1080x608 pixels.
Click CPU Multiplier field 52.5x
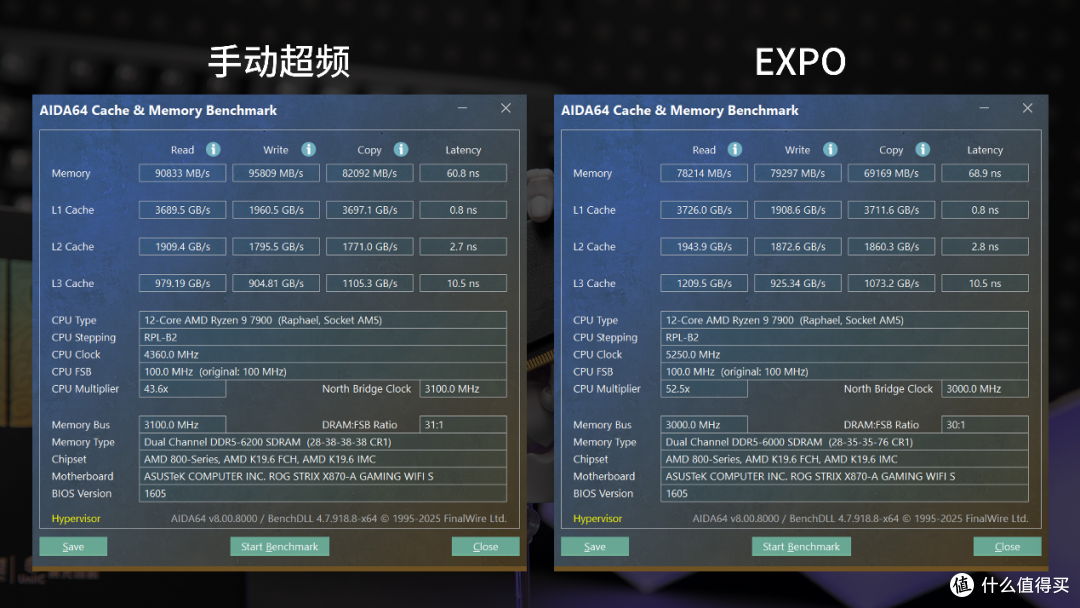(x=704, y=388)
